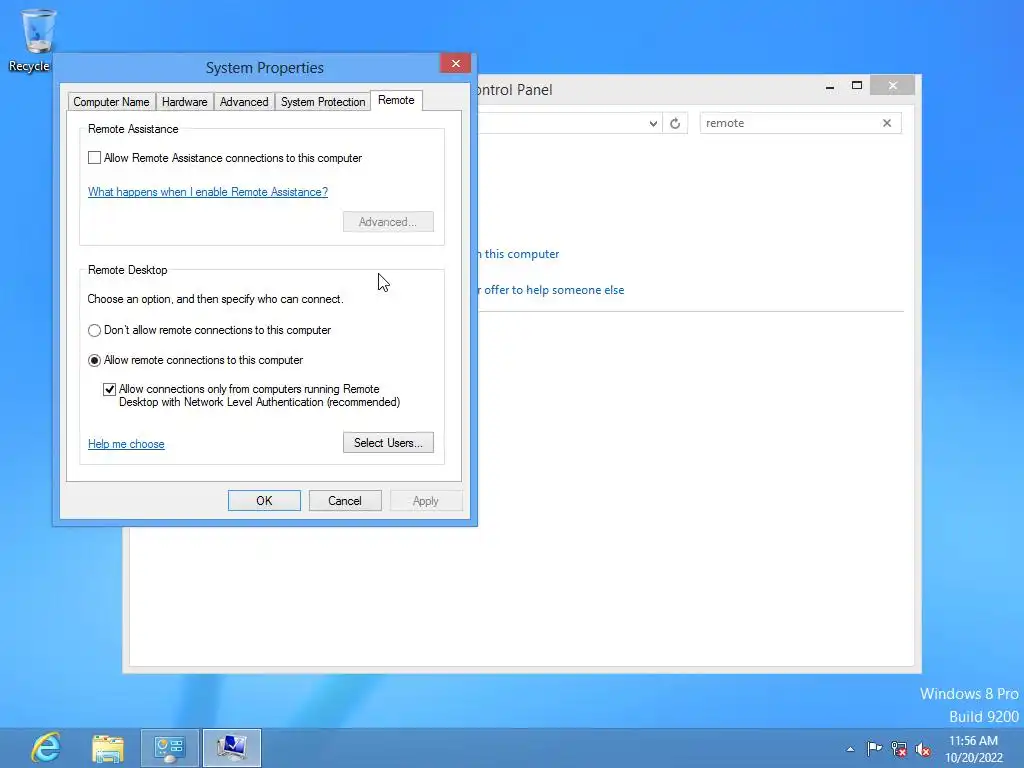Select Don't allow remote connections option
Viewport: 1024px width, 768px height.
click(94, 330)
